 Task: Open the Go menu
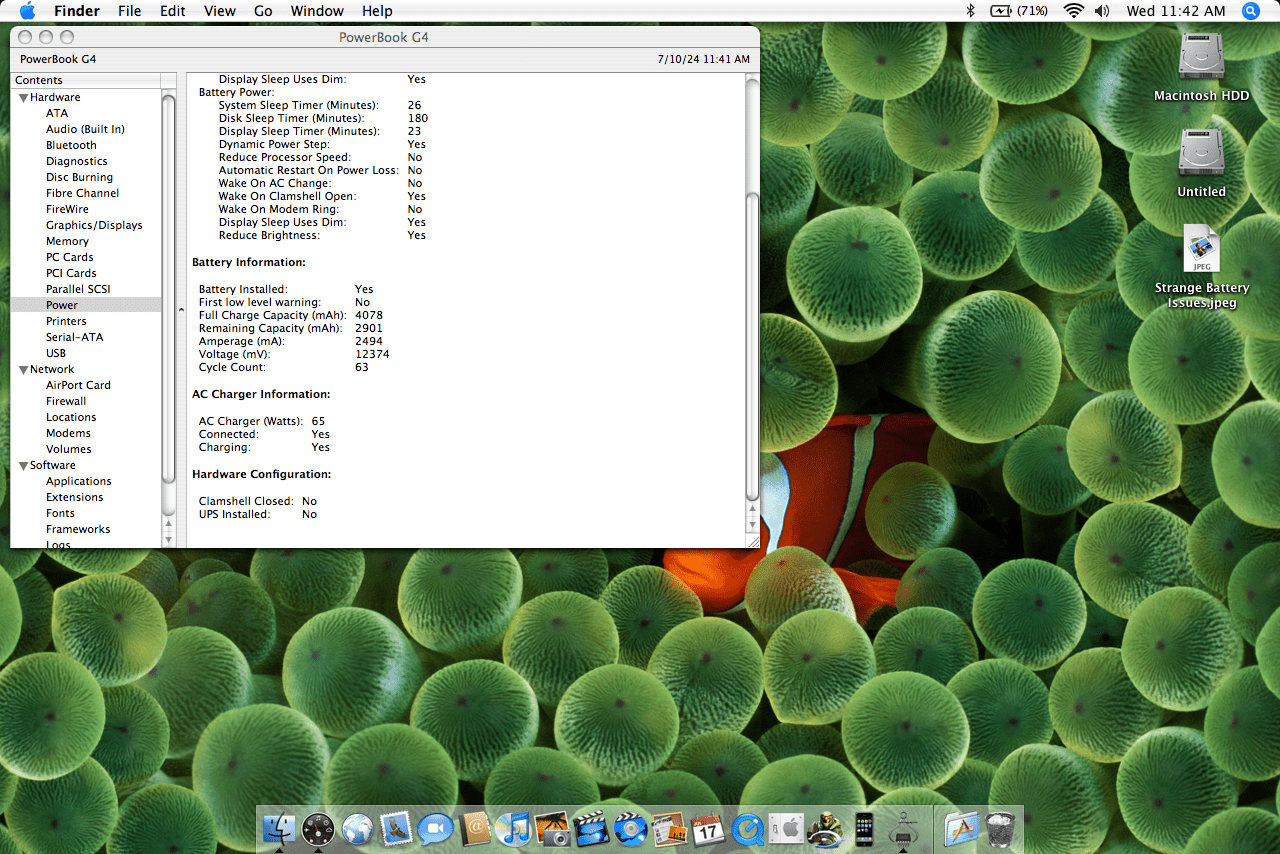click(x=263, y=11)
